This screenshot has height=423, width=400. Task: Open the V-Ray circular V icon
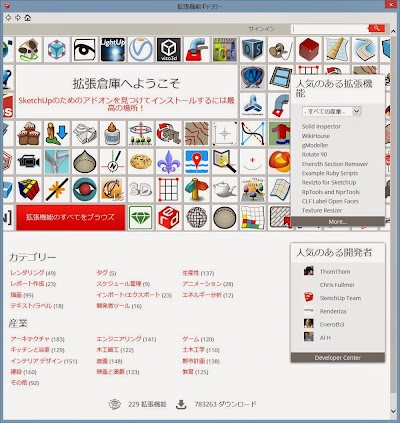pyautogui.click(x=141, y=49)
